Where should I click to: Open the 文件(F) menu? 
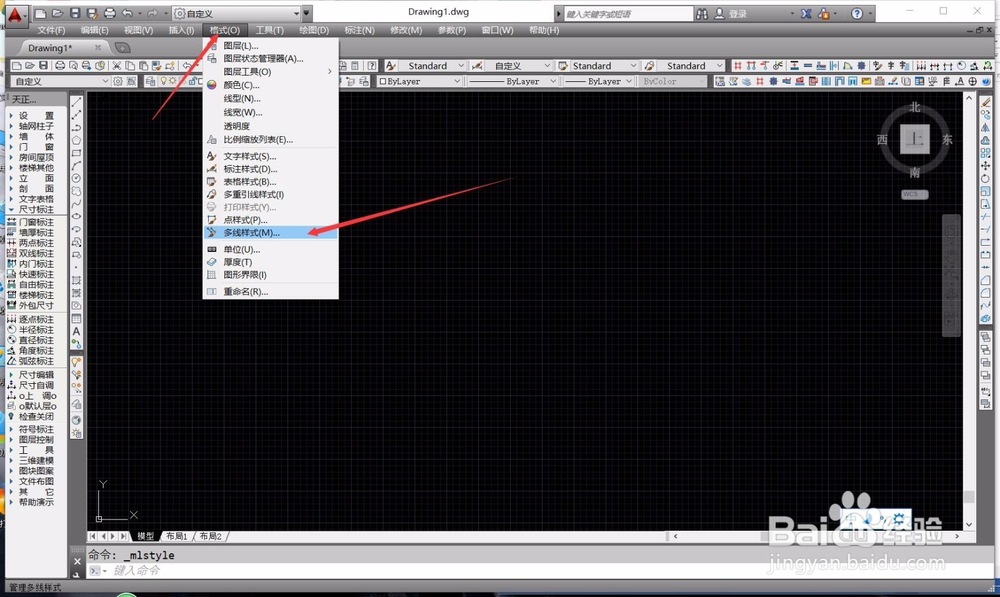51,30
